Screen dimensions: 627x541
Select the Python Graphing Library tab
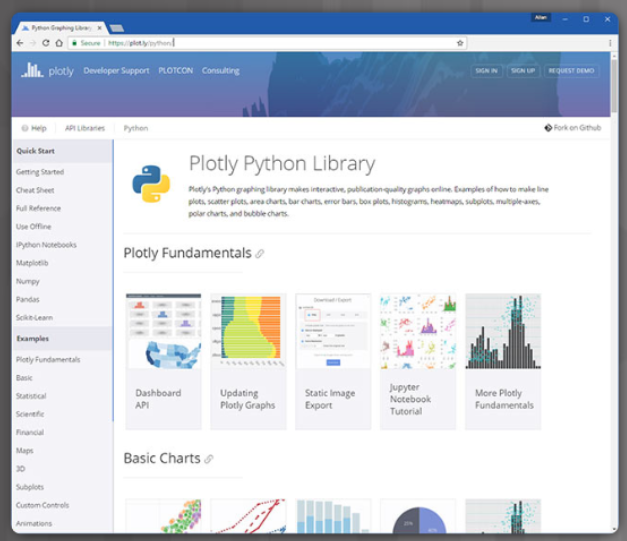pos(61,28)
